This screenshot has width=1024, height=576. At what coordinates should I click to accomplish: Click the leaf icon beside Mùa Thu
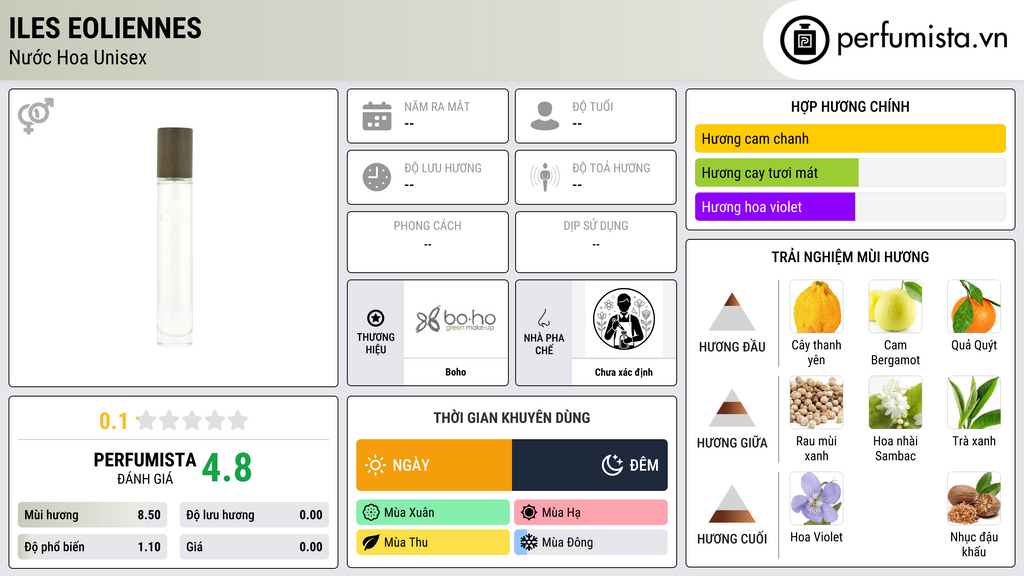tap(371, 542)
